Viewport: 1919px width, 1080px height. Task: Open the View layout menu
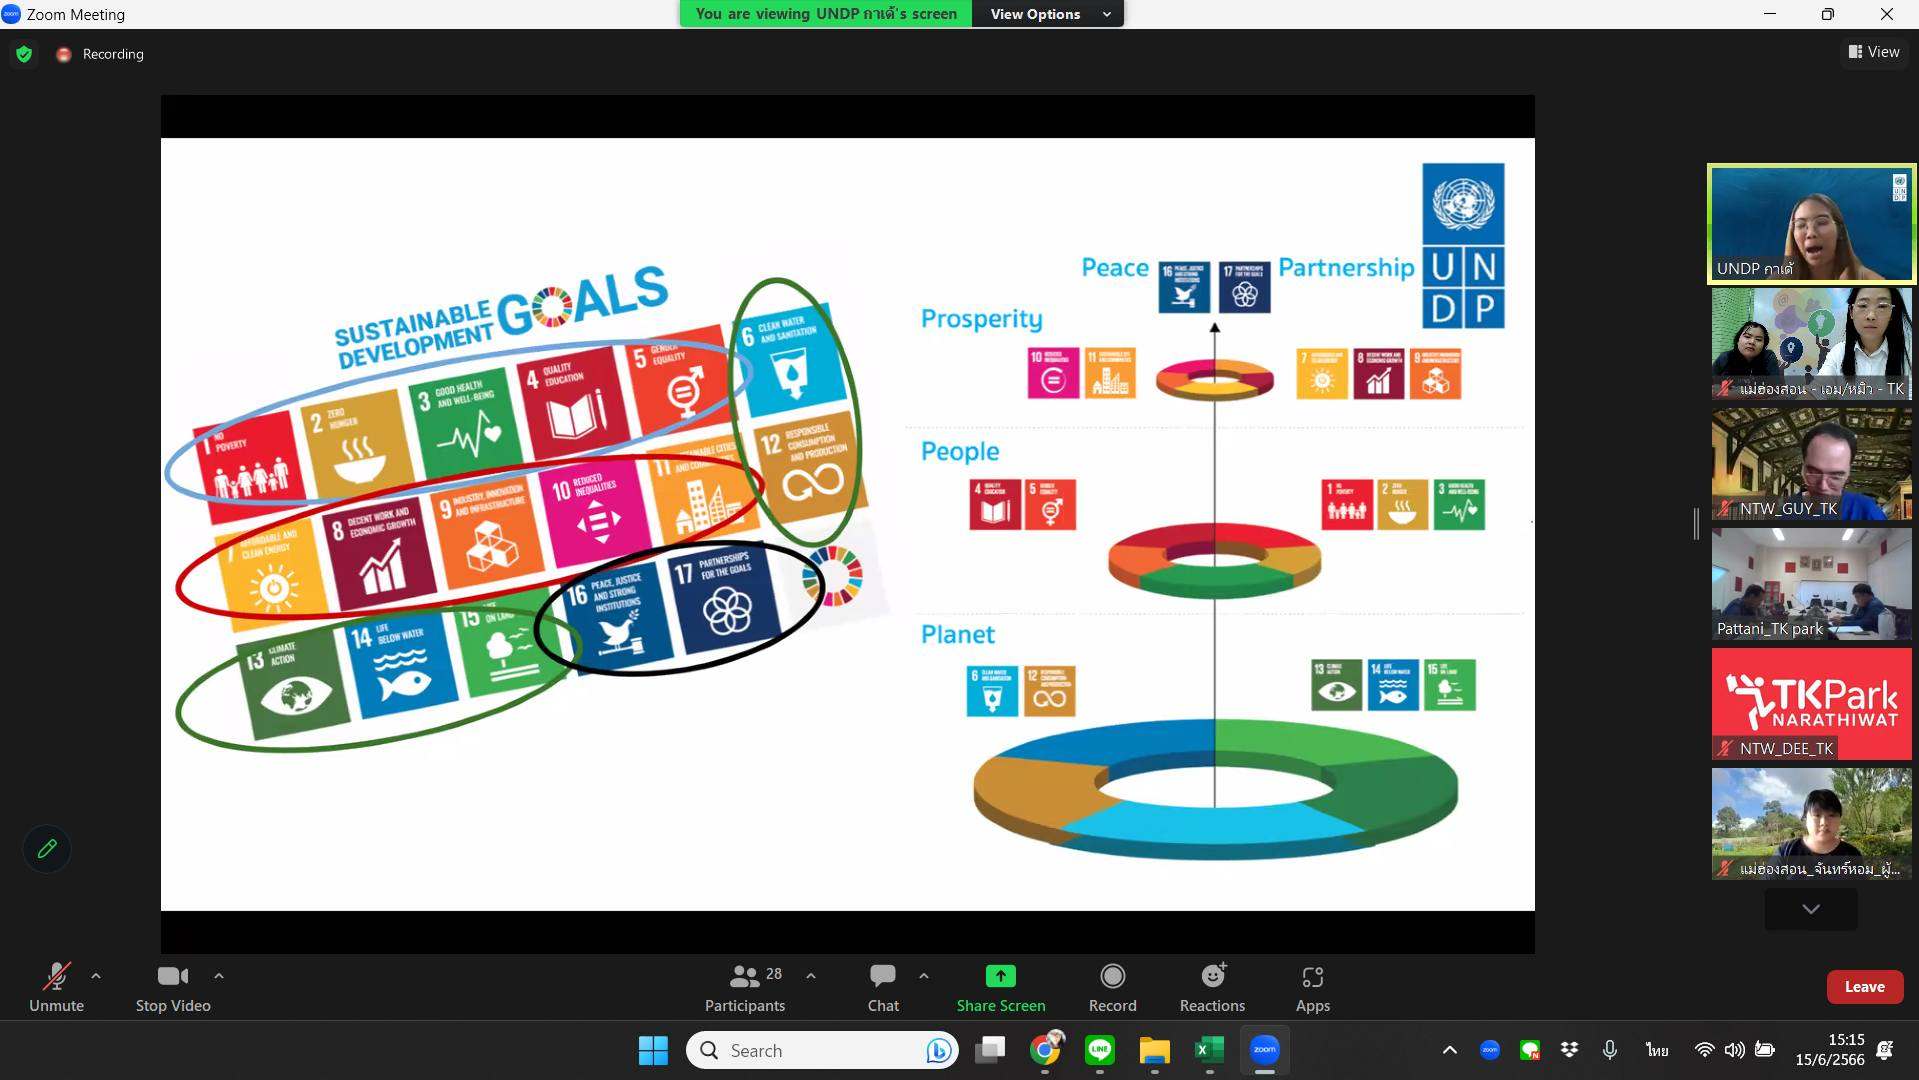(x=1874, y=52)
